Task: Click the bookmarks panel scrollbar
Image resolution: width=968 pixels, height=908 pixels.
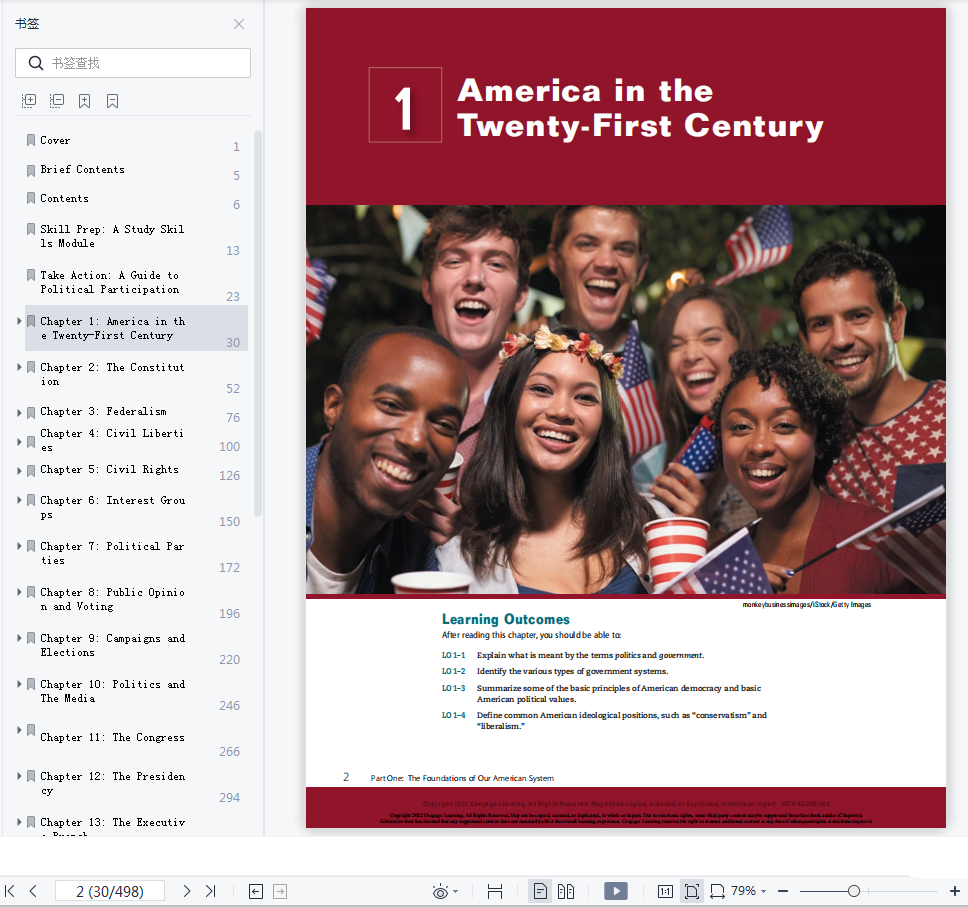Action: pos(258,323)
